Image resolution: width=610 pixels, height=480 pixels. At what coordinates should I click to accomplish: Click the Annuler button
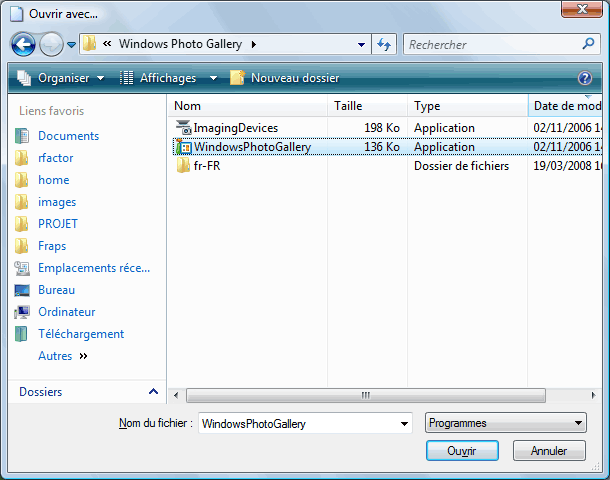[548, 451]
